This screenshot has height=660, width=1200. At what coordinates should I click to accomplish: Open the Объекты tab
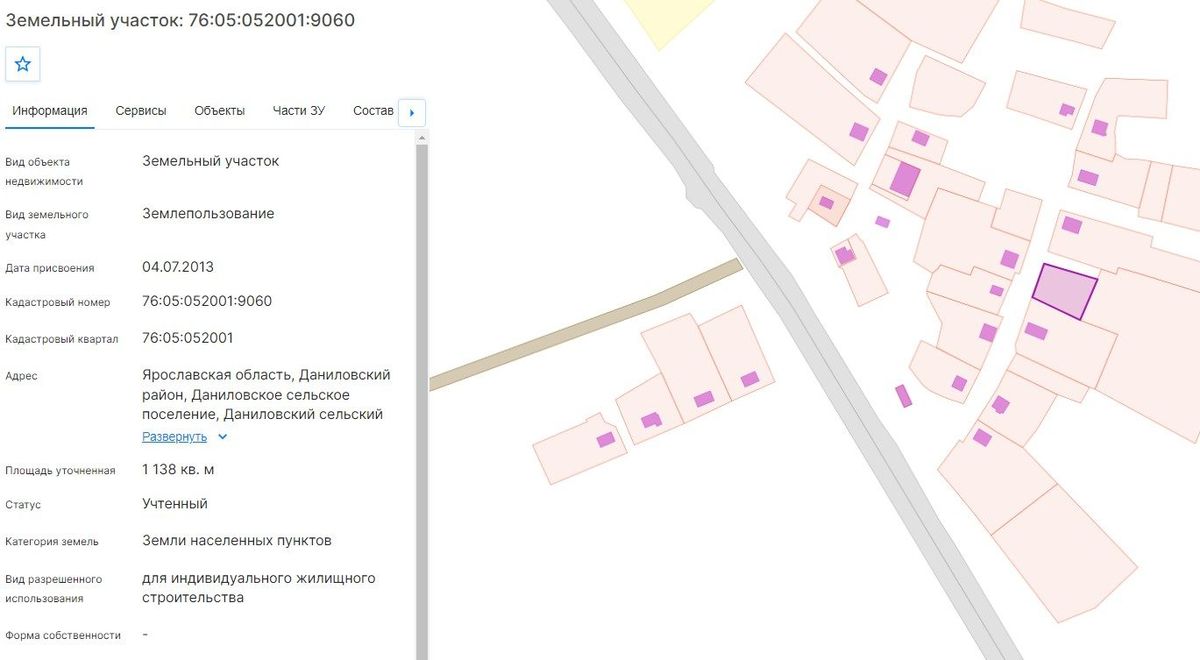pyautogui.click(x=220, y=111)
